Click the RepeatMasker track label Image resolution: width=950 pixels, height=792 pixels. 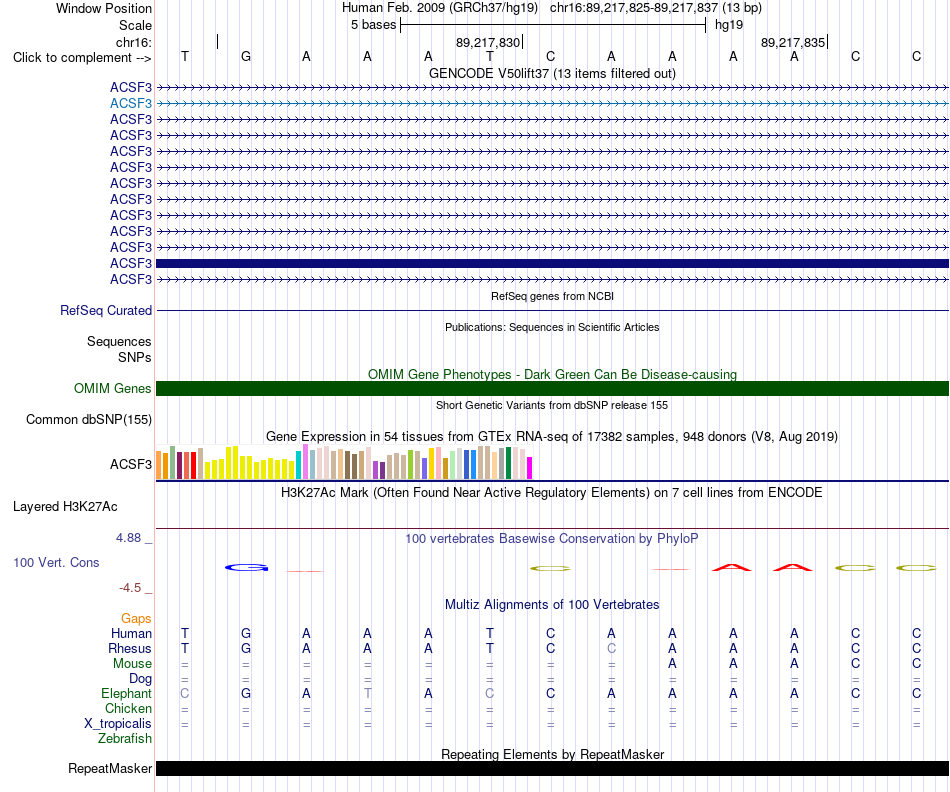(110, 768)
